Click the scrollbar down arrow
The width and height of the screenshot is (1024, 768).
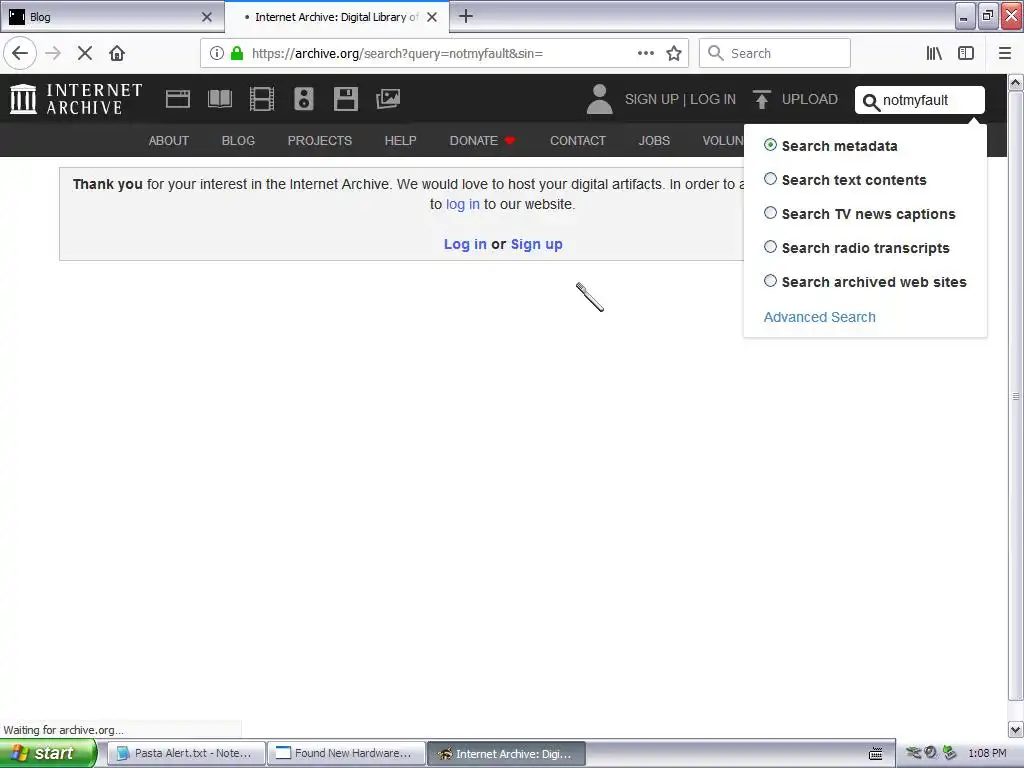tap(1016, 729)
